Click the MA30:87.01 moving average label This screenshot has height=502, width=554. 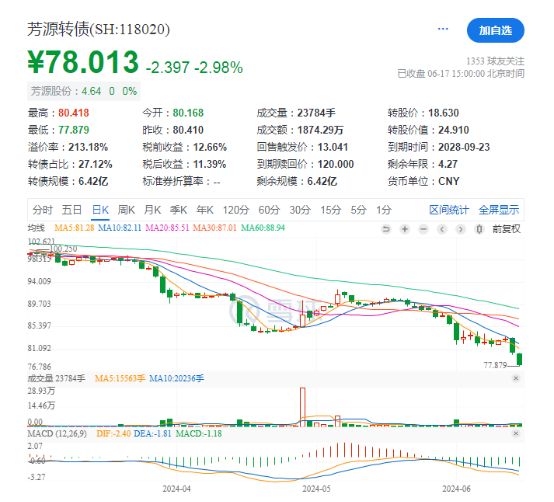(214, 228)
